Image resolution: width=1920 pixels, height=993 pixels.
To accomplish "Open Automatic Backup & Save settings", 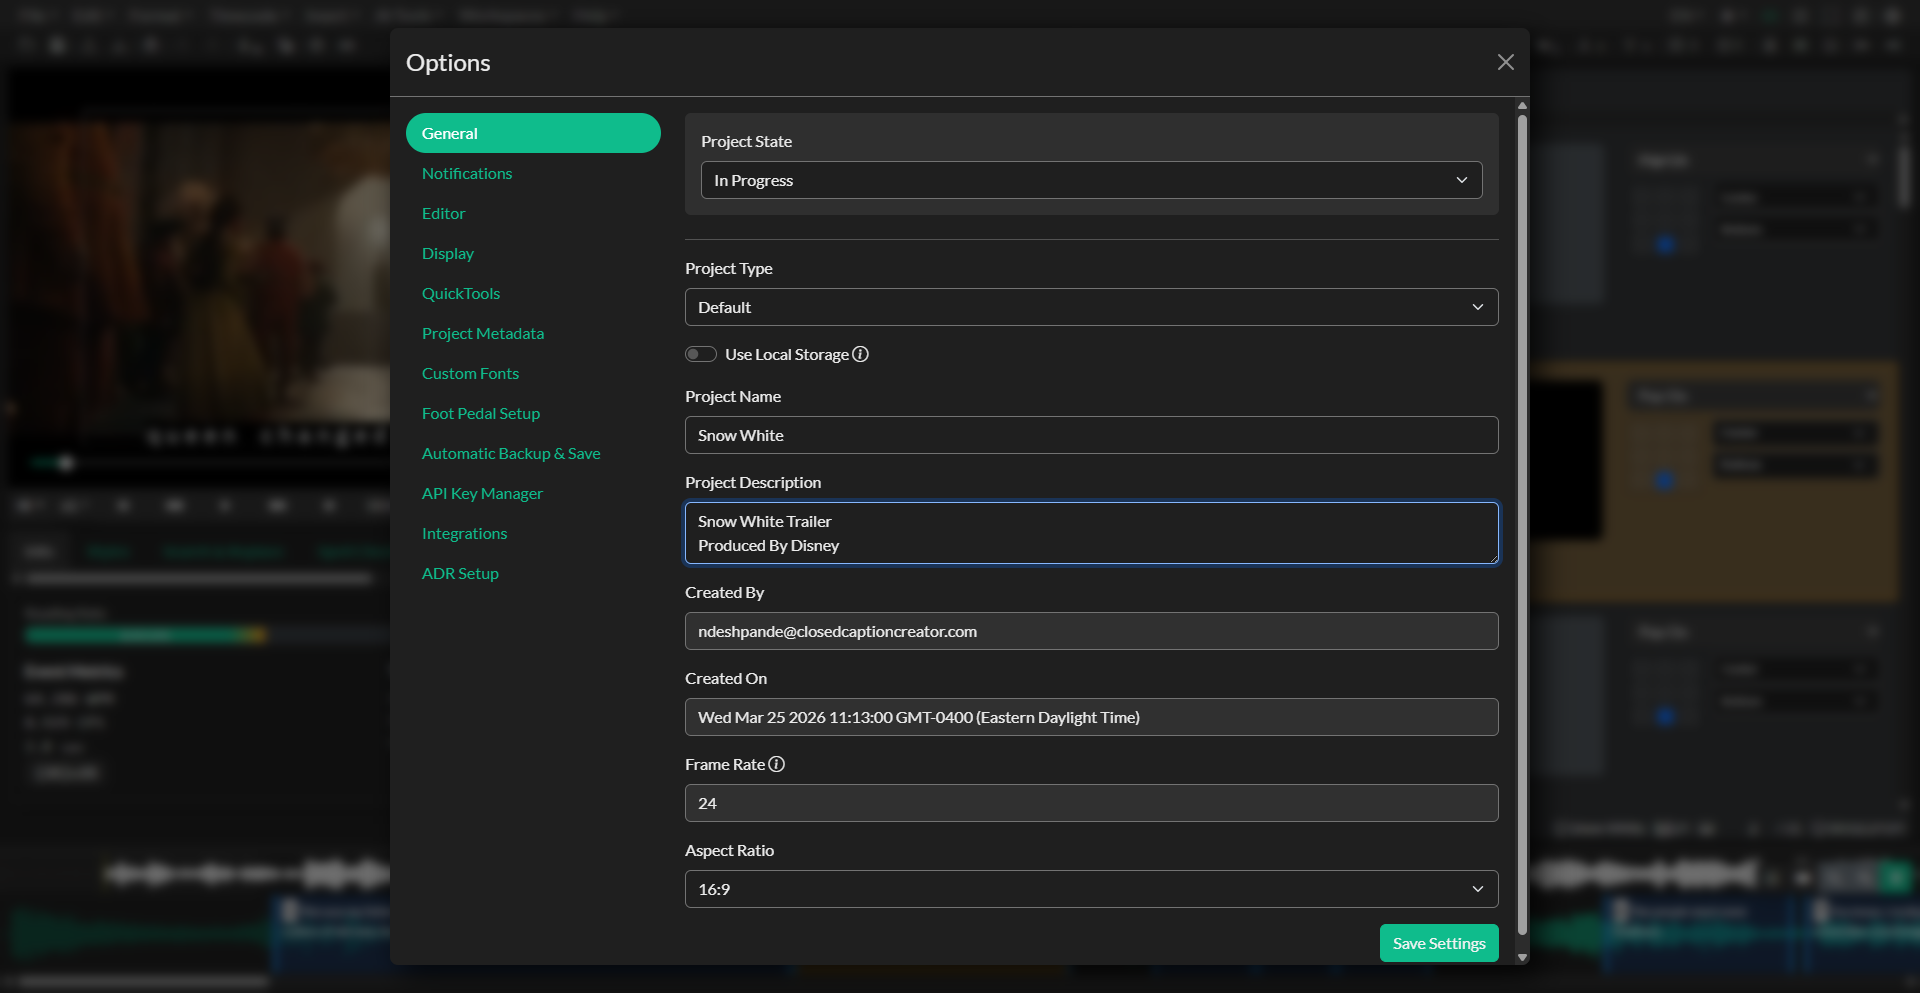I will point(511,453).
